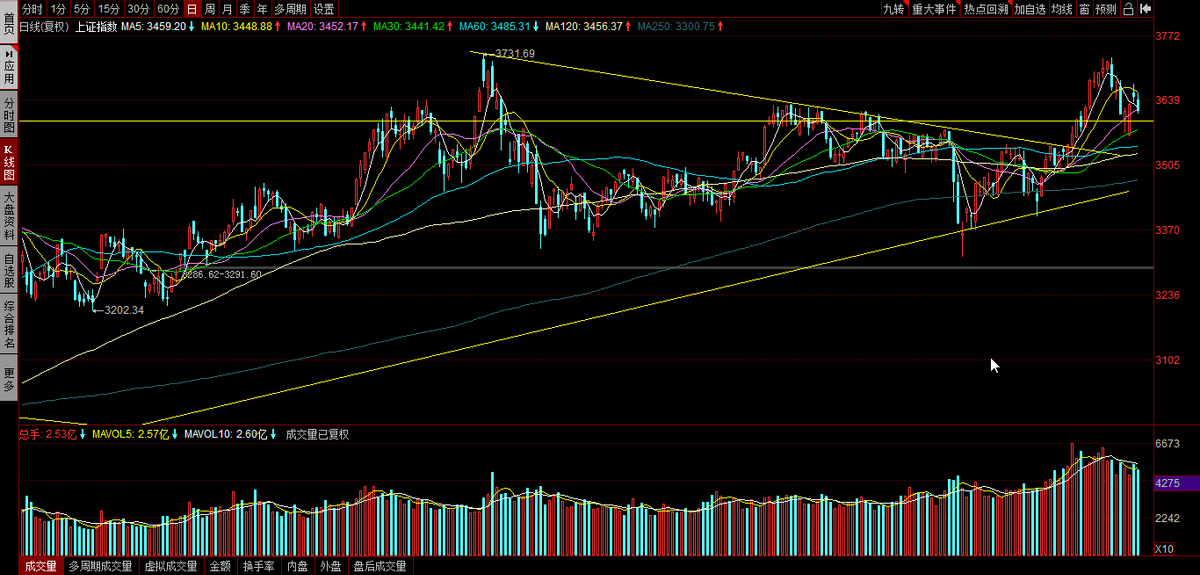
Task: Show 重大事件 major events
Action: pyautogui.click(x=934, y=9)
